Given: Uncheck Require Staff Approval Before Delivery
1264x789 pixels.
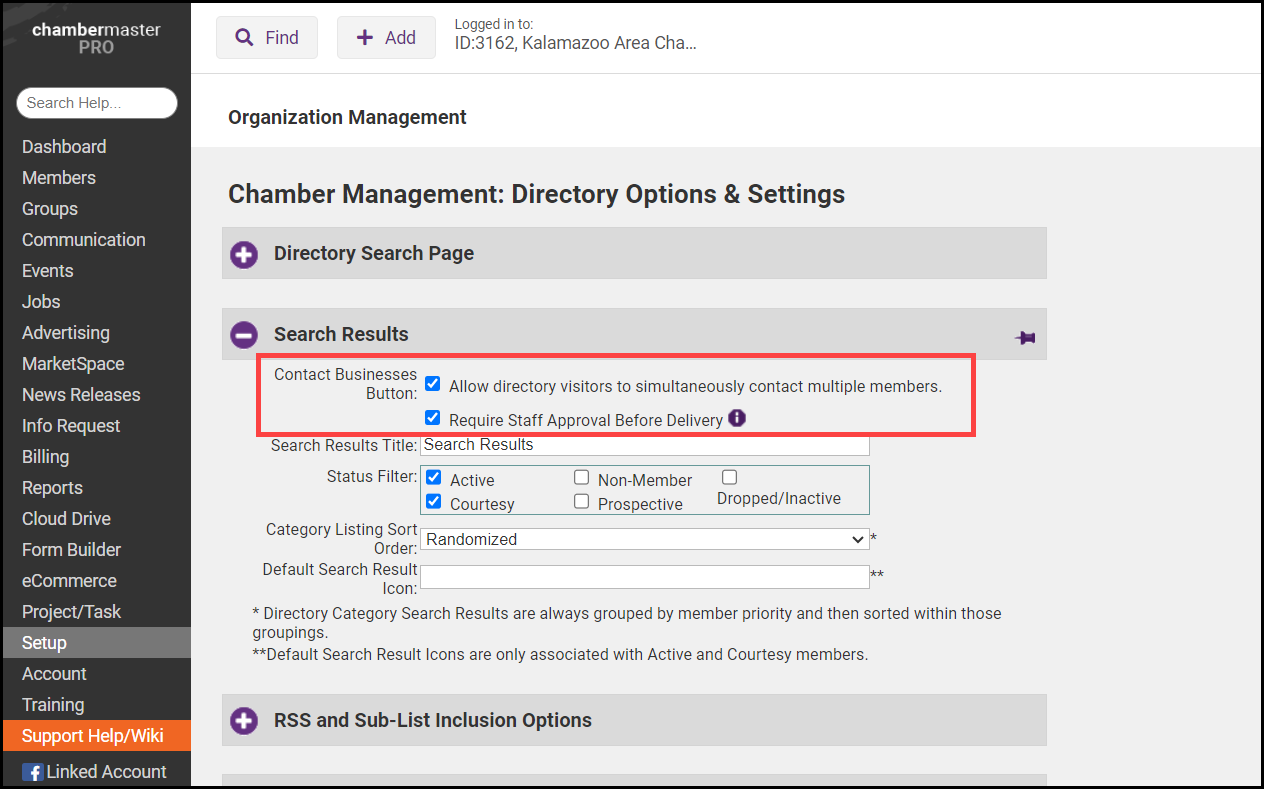Looking at the screenshot, I should click(433, 418).
